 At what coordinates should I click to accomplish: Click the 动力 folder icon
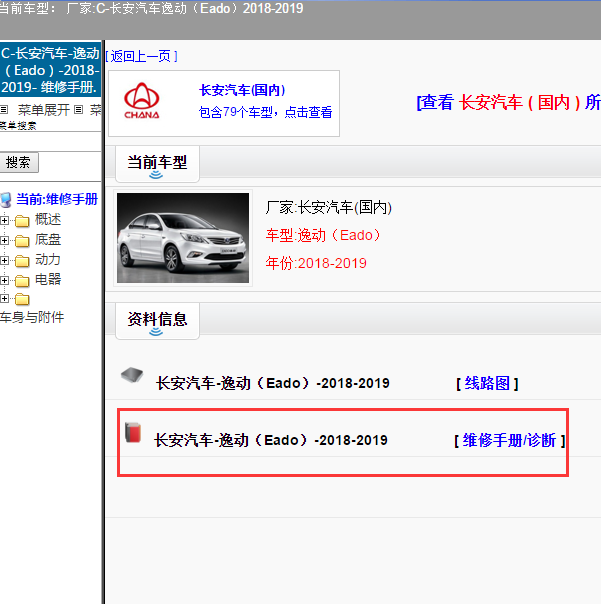pos(22,261)
